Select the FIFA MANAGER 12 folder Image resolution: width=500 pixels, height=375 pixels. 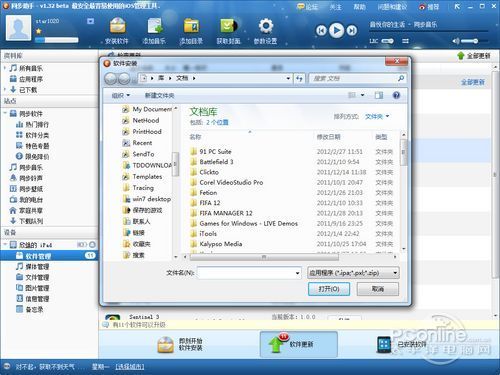[x=226, y=213]
